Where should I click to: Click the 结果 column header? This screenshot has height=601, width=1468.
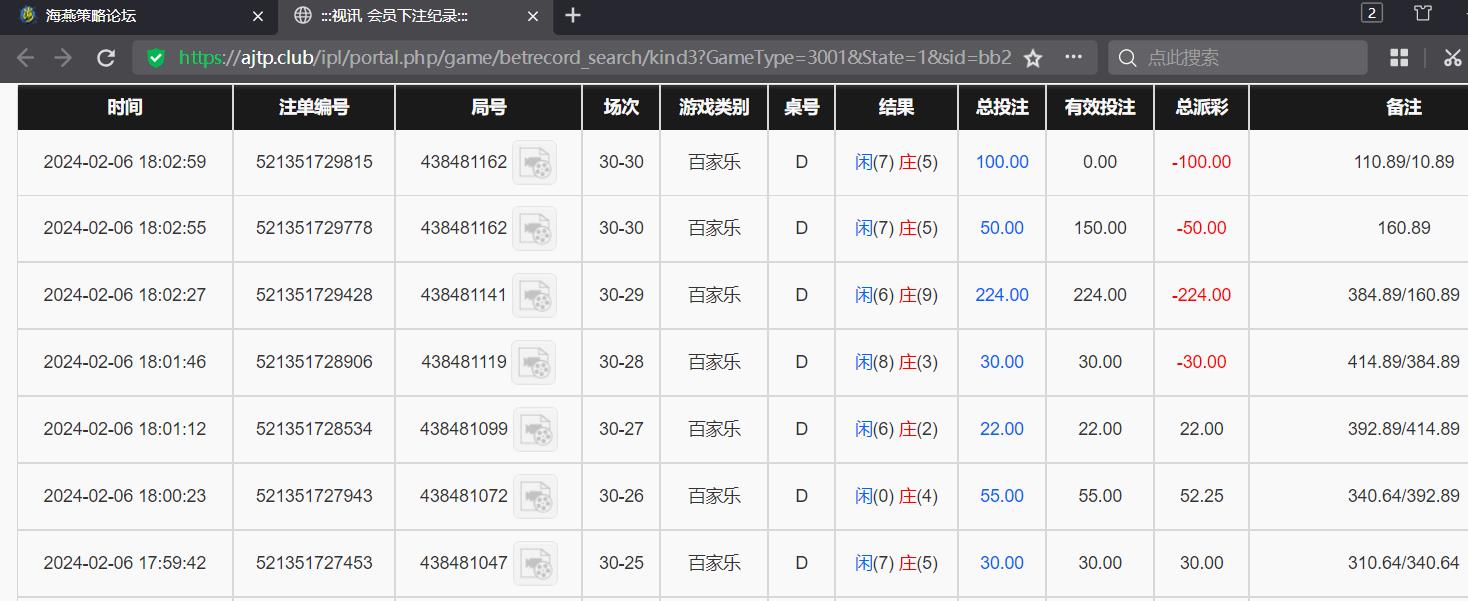pos(896,107)
